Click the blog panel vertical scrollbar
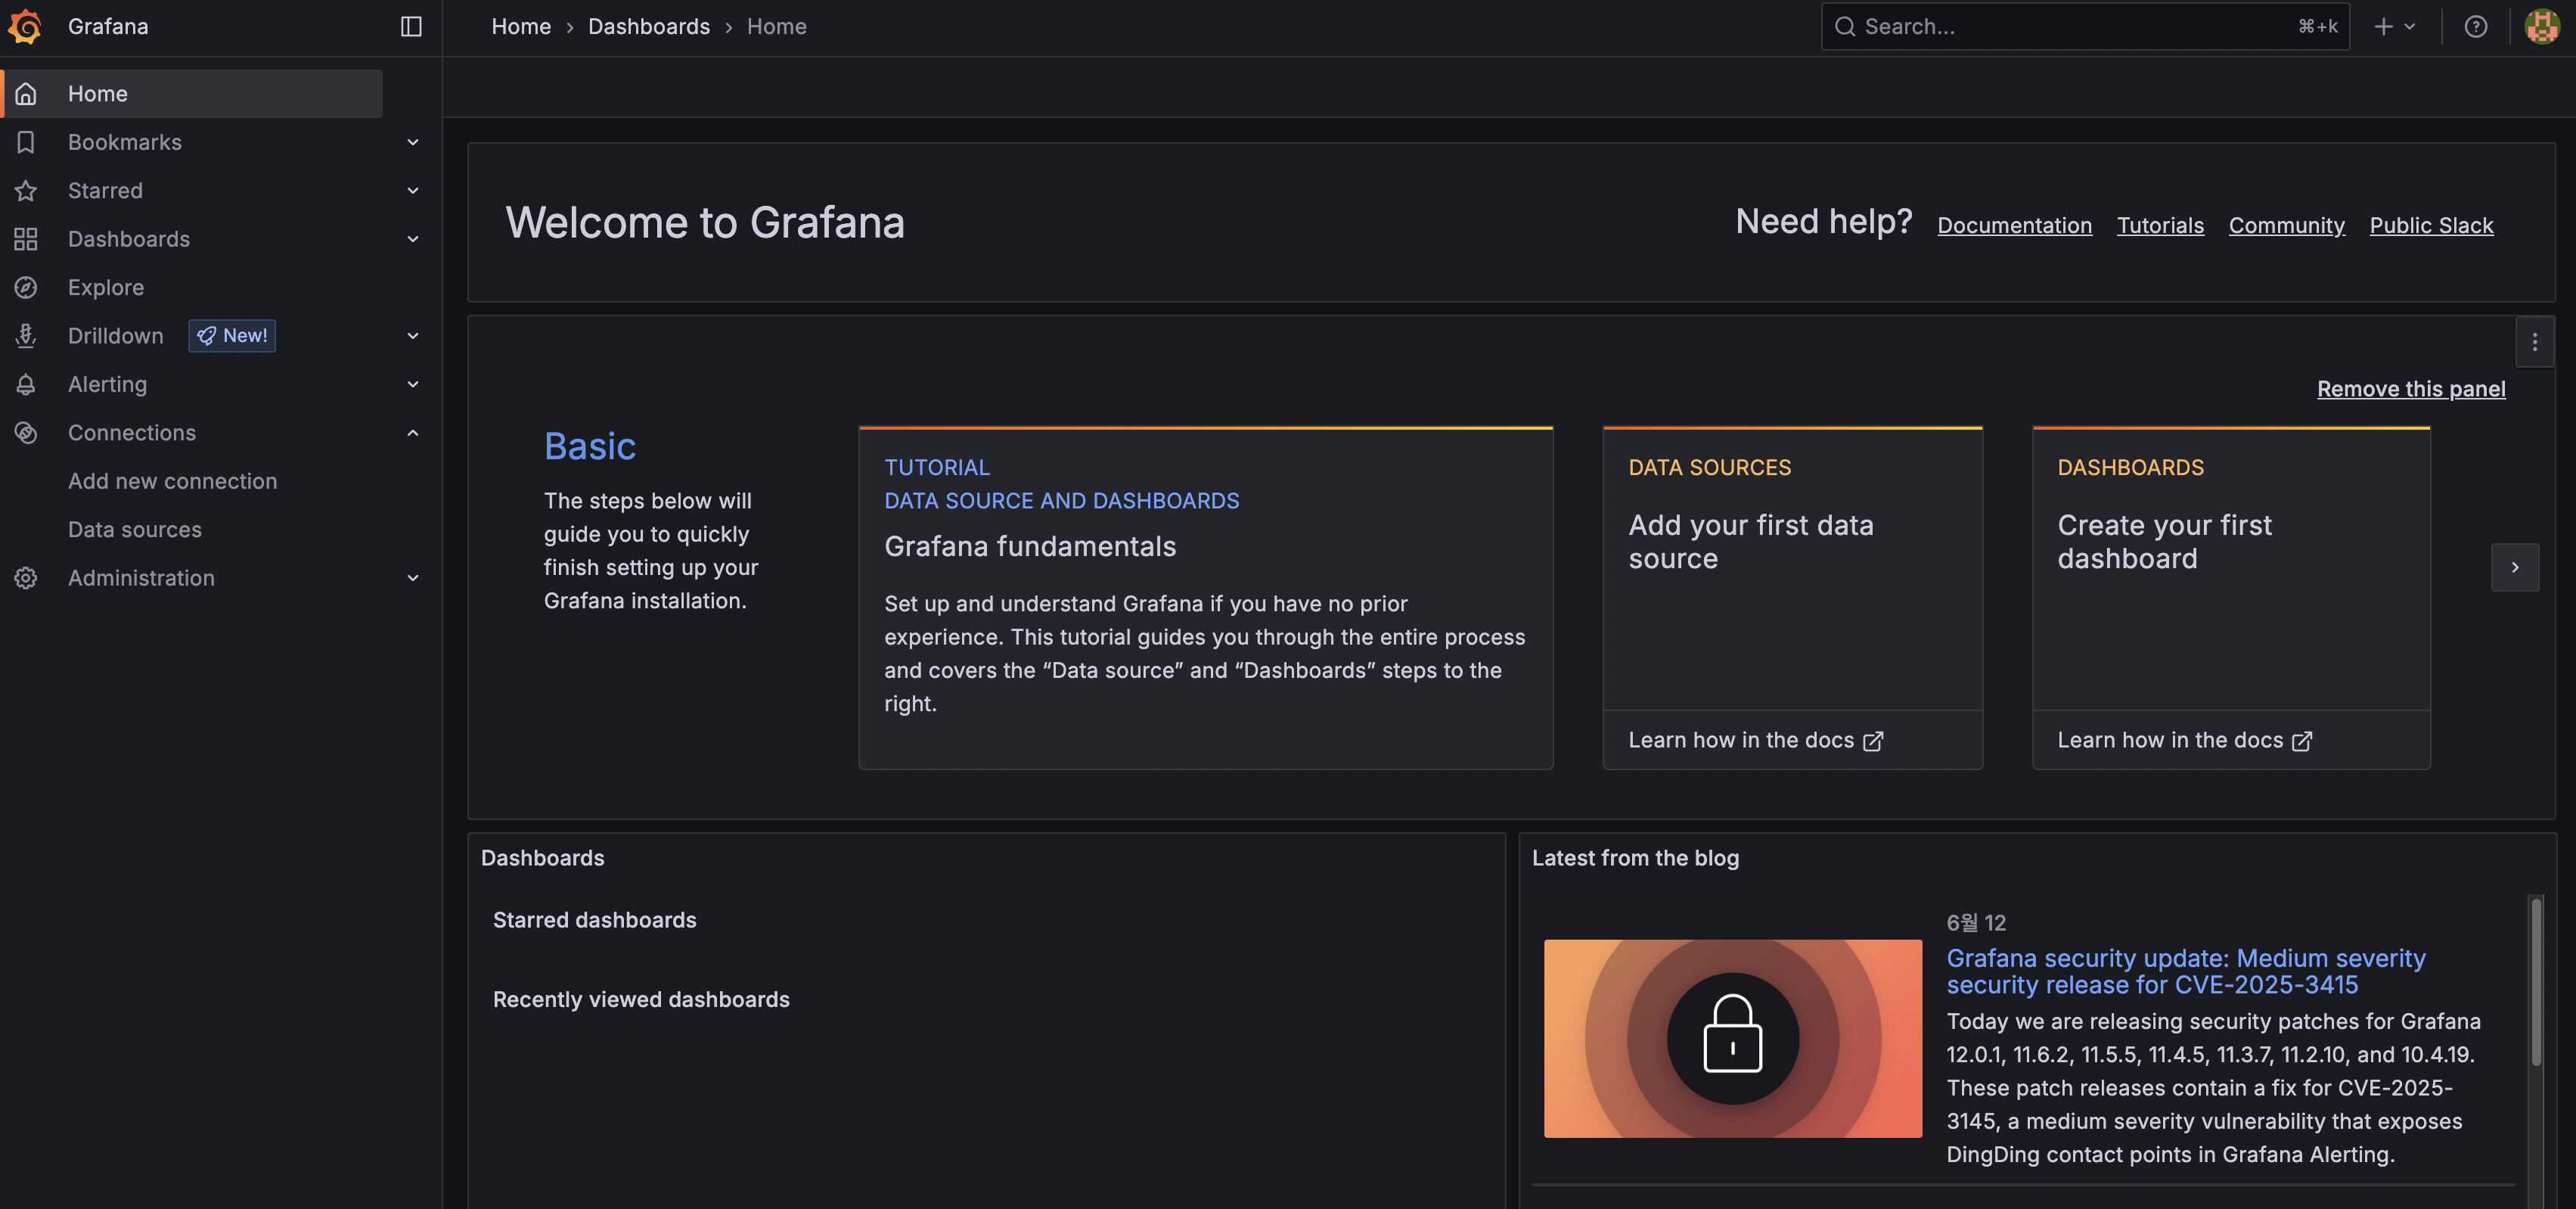Screen dimensions: 2576x1209 [2535, 983]
